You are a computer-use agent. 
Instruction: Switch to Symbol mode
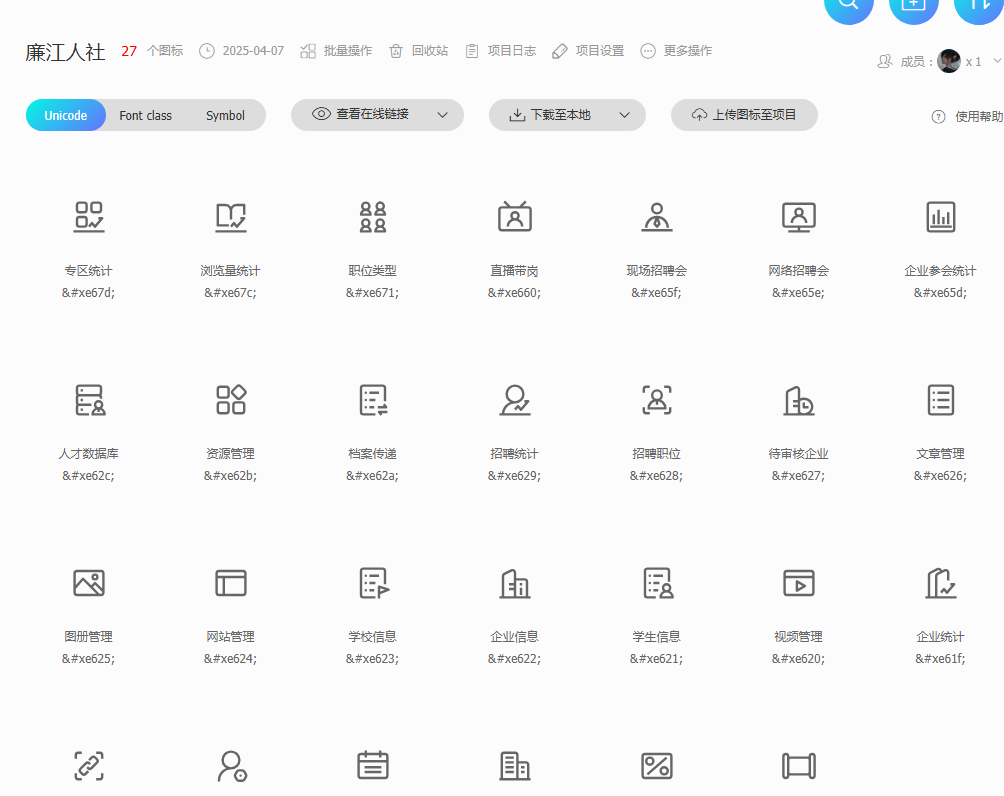pos(225,115)
